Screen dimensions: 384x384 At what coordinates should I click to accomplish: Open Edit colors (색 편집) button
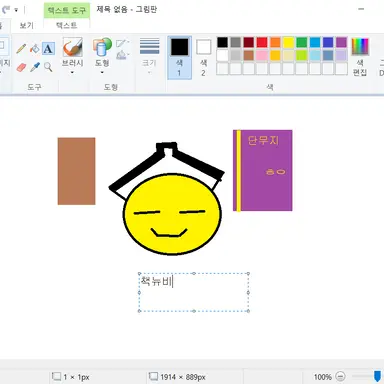[x=360, y=57]
